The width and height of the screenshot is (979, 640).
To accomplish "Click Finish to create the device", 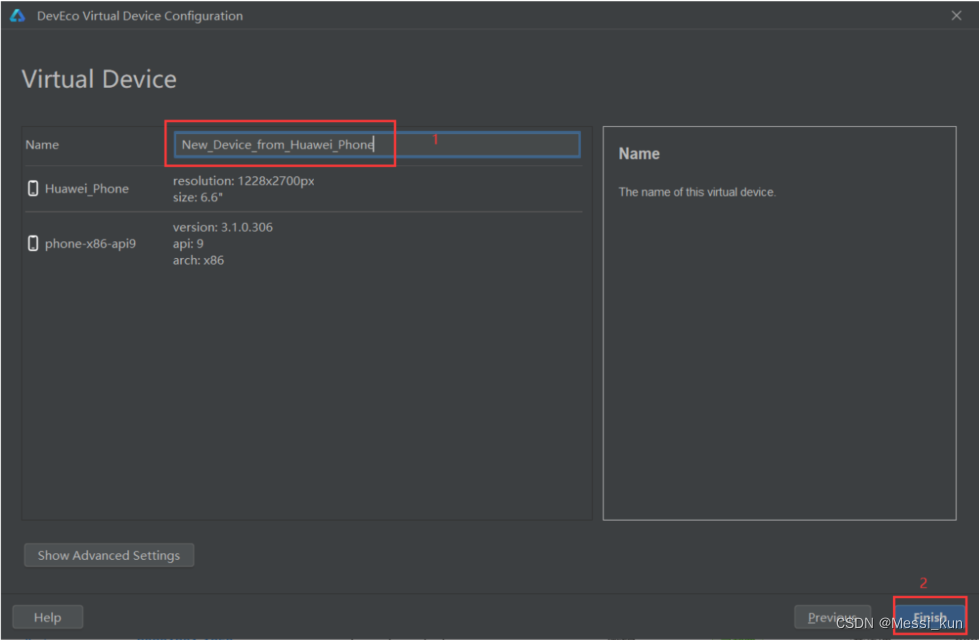I will pos(930,617).
